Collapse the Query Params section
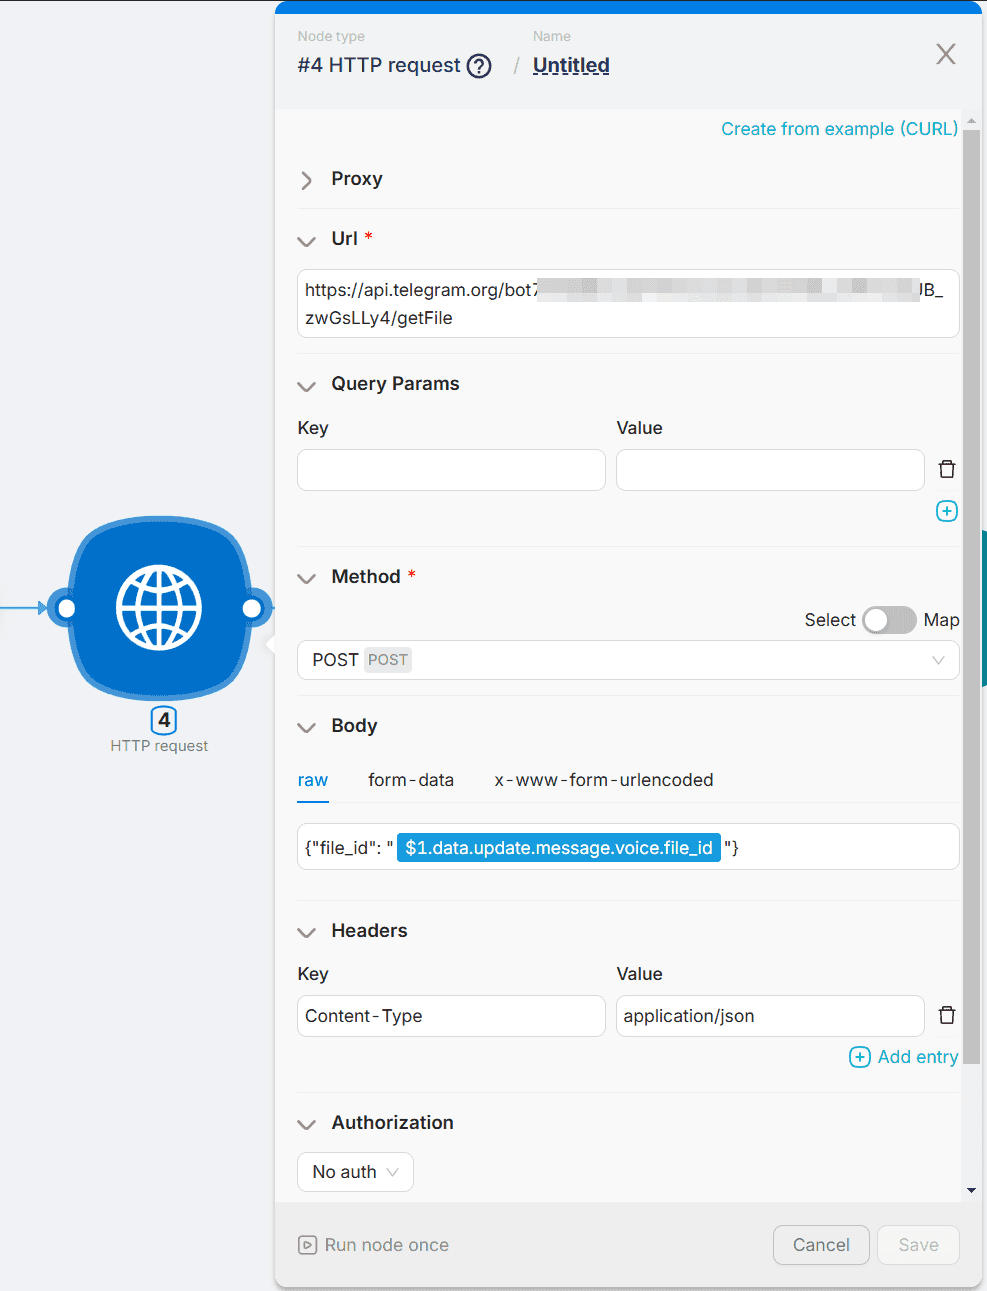This screenshot has height=1291, width=987. pos(307,385)
